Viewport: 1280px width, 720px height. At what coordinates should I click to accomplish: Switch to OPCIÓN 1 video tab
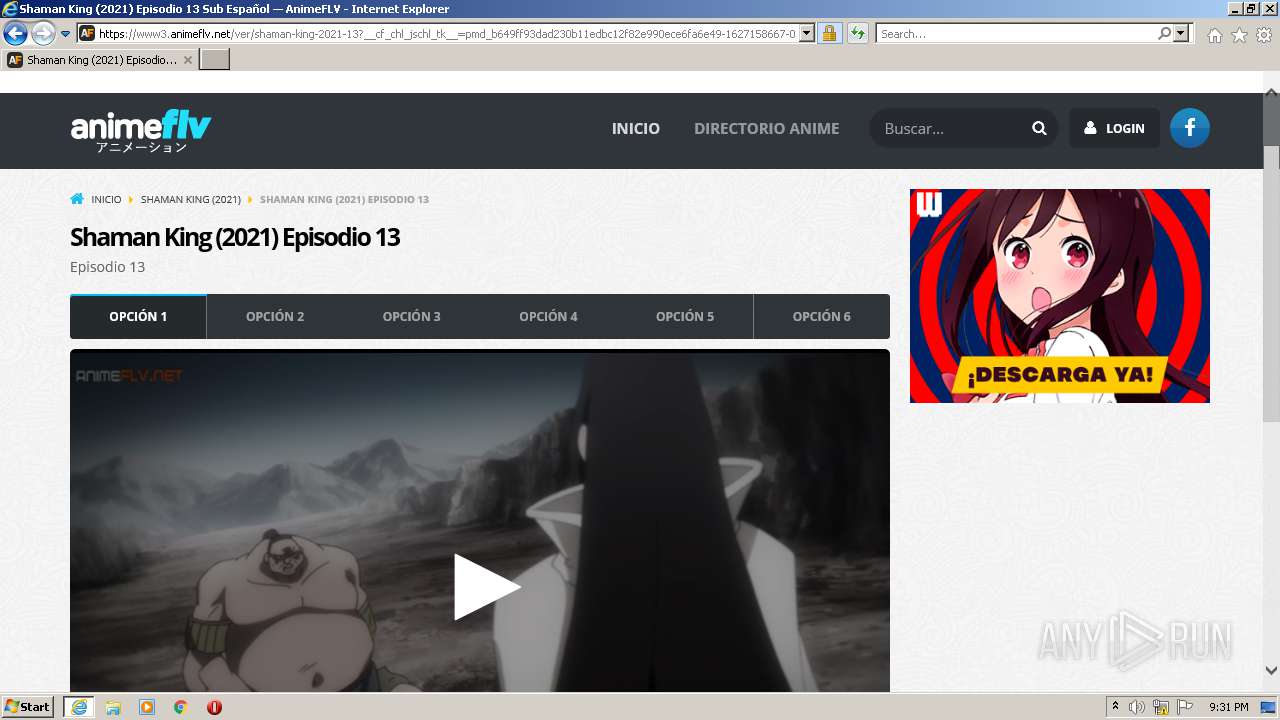tap(138, 316)
